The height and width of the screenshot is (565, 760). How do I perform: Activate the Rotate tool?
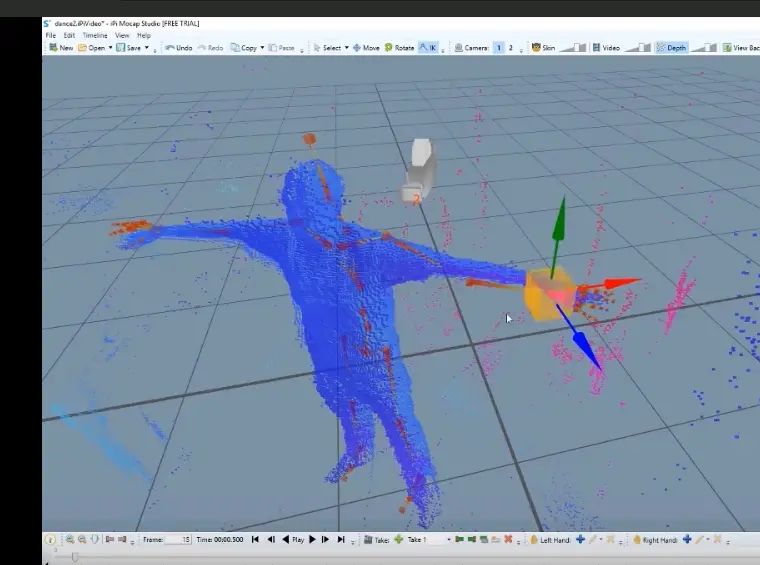399,47
